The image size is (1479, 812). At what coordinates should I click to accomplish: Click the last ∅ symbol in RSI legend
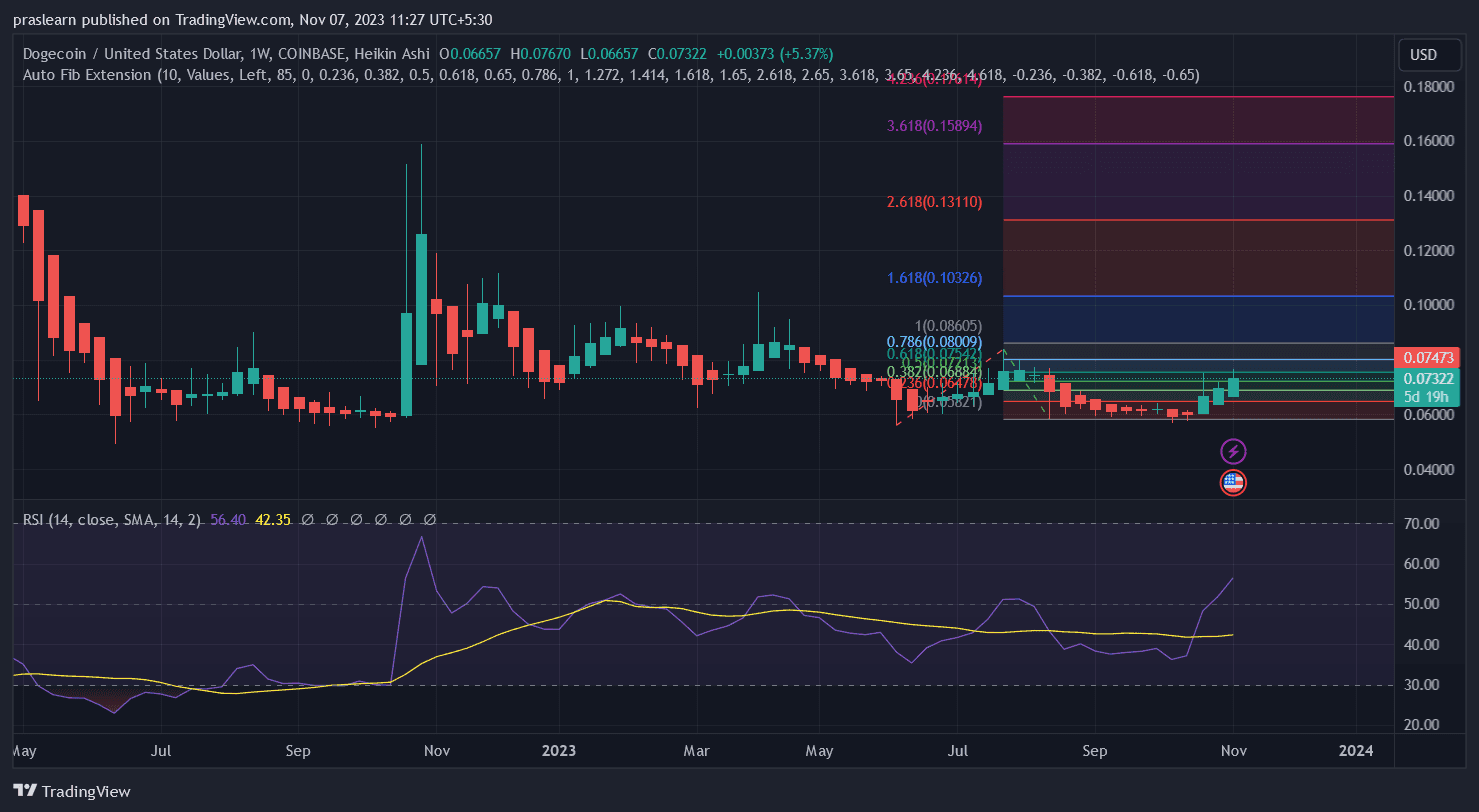coord(430,520)
